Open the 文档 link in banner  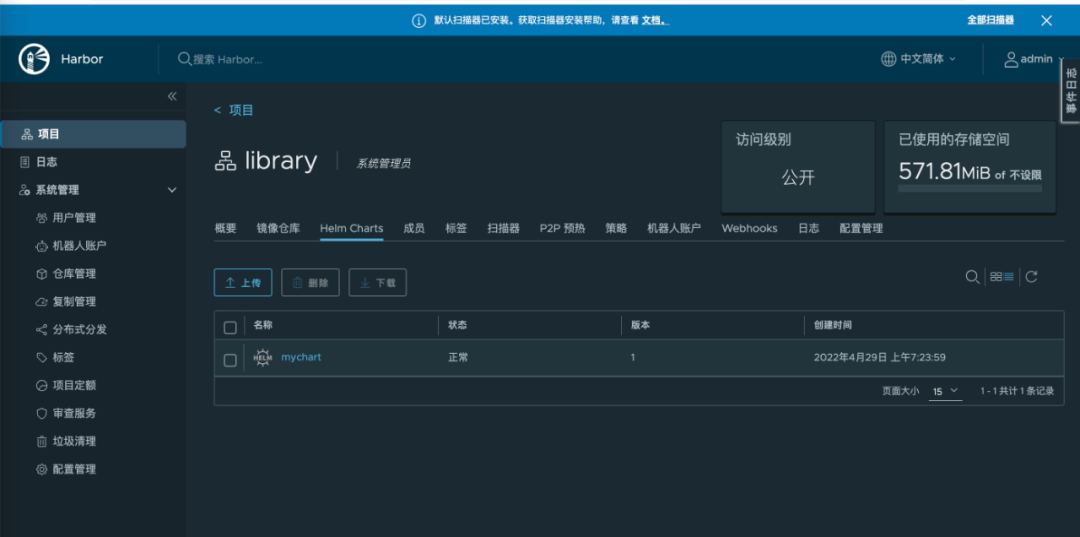(x=655, y=21)
